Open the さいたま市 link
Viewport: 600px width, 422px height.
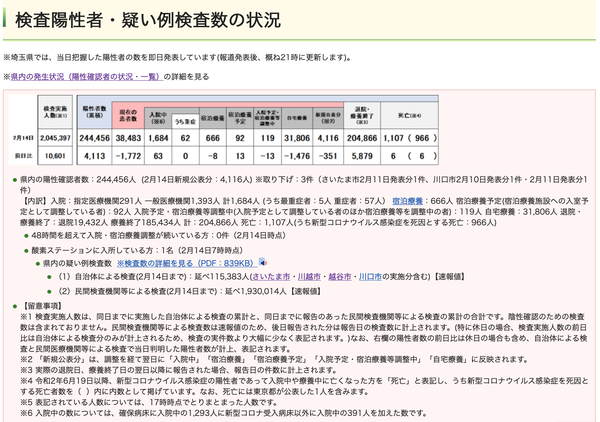(271, 277)
